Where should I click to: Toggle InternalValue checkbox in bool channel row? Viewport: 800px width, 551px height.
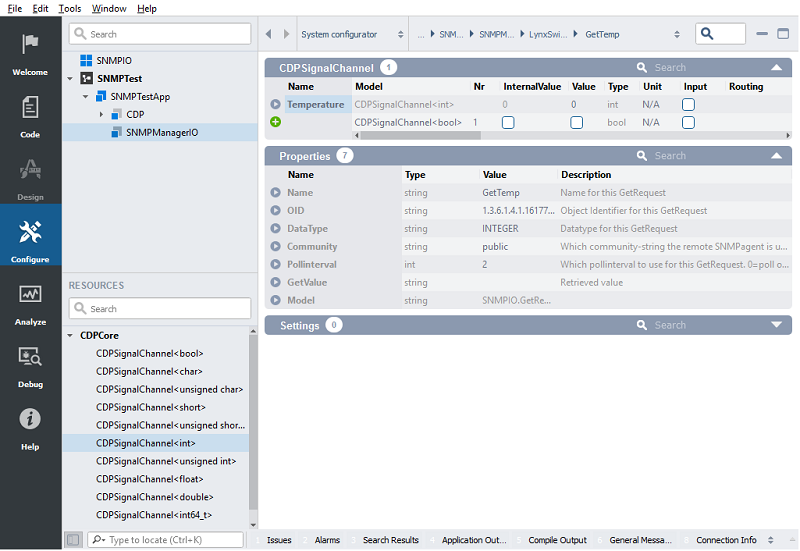point(508,122)
